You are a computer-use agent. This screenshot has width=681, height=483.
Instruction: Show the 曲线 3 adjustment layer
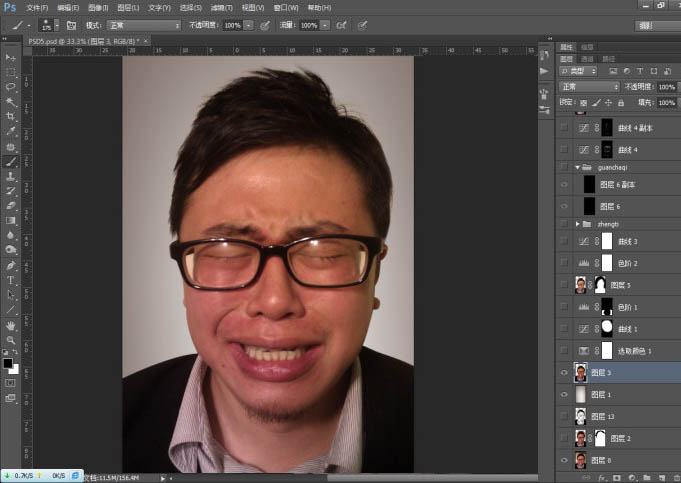tap(565, 241)
